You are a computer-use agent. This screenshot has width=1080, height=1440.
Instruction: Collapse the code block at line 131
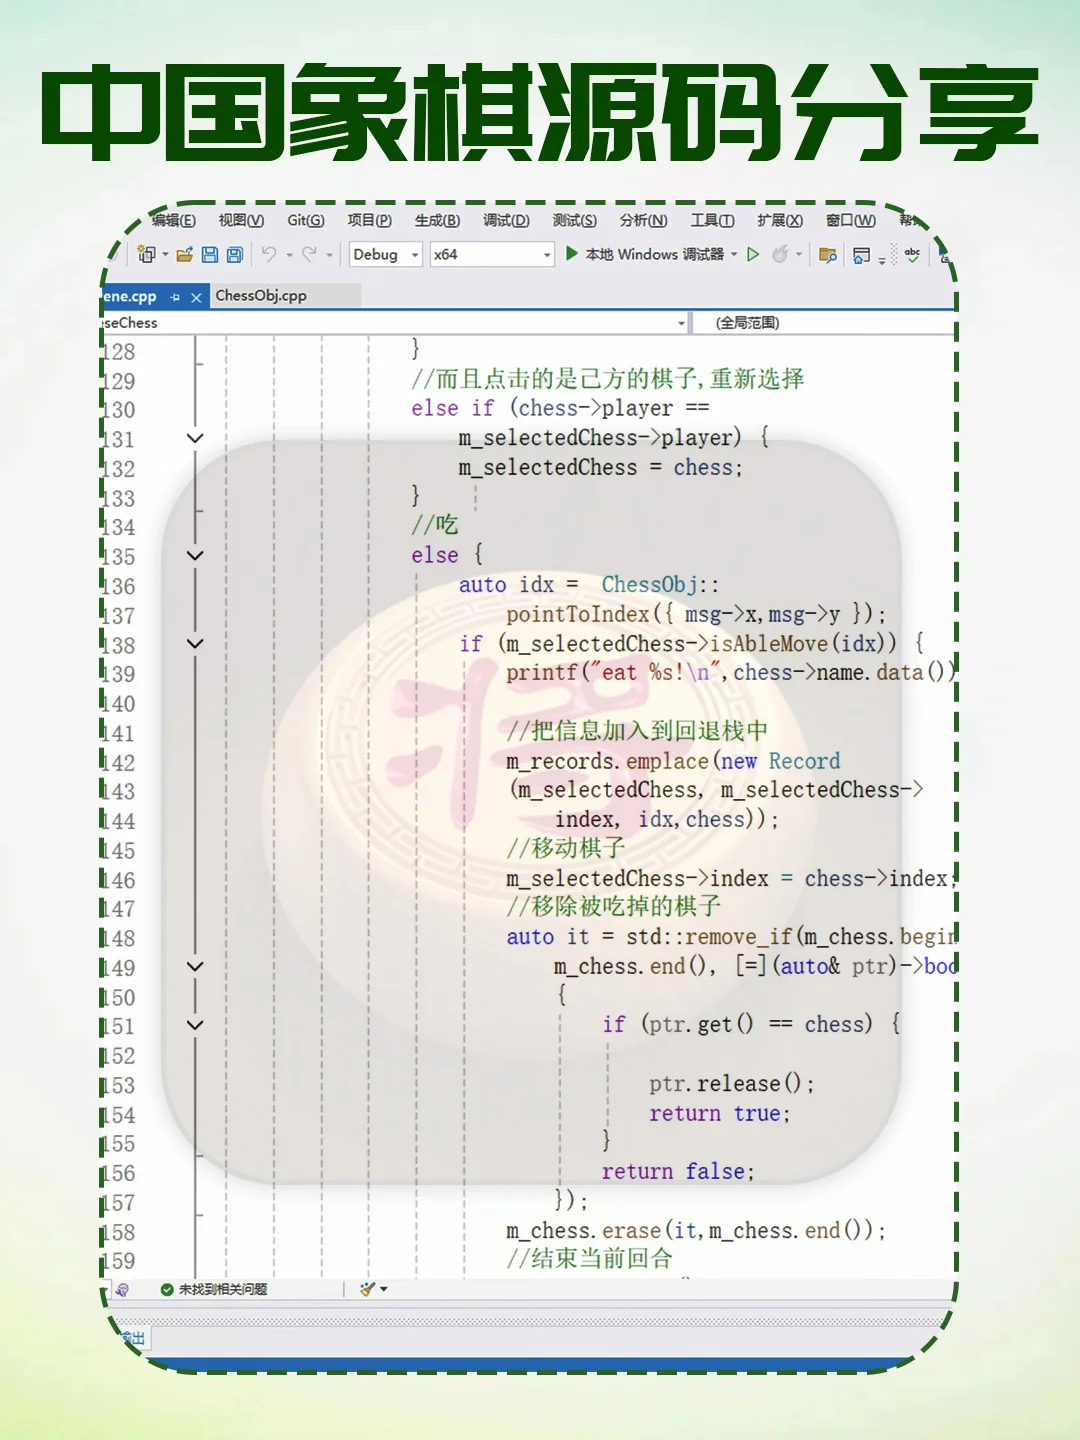click(195, 438)
